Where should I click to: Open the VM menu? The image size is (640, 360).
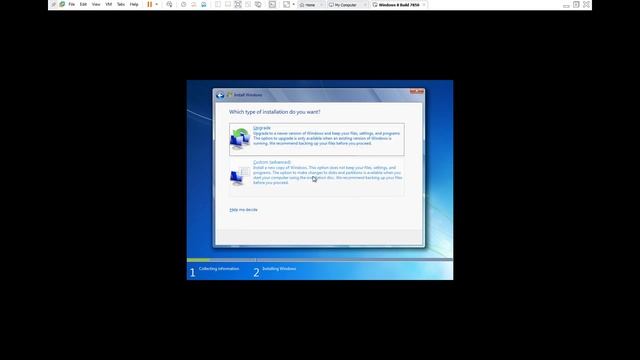click(109, 4)
